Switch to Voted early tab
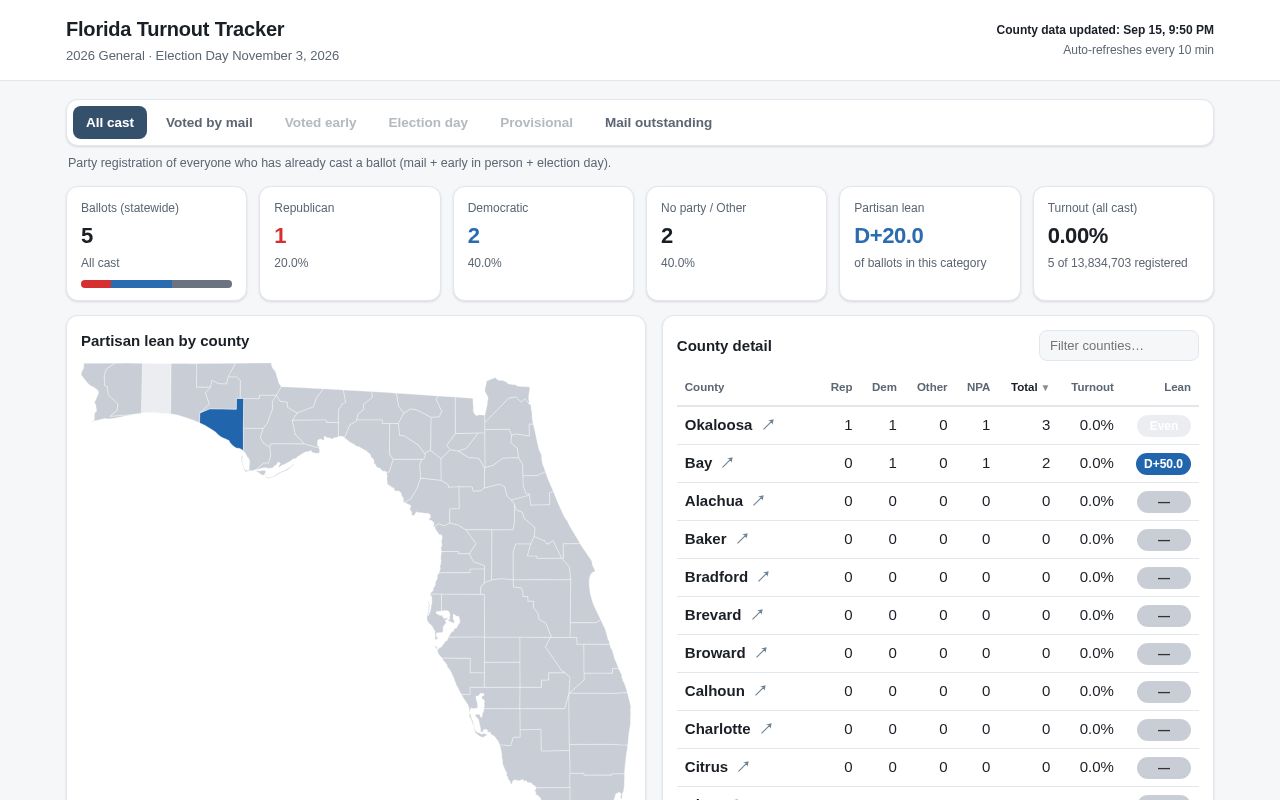This screenshot has width=1280, height=800. pos(320,123)
